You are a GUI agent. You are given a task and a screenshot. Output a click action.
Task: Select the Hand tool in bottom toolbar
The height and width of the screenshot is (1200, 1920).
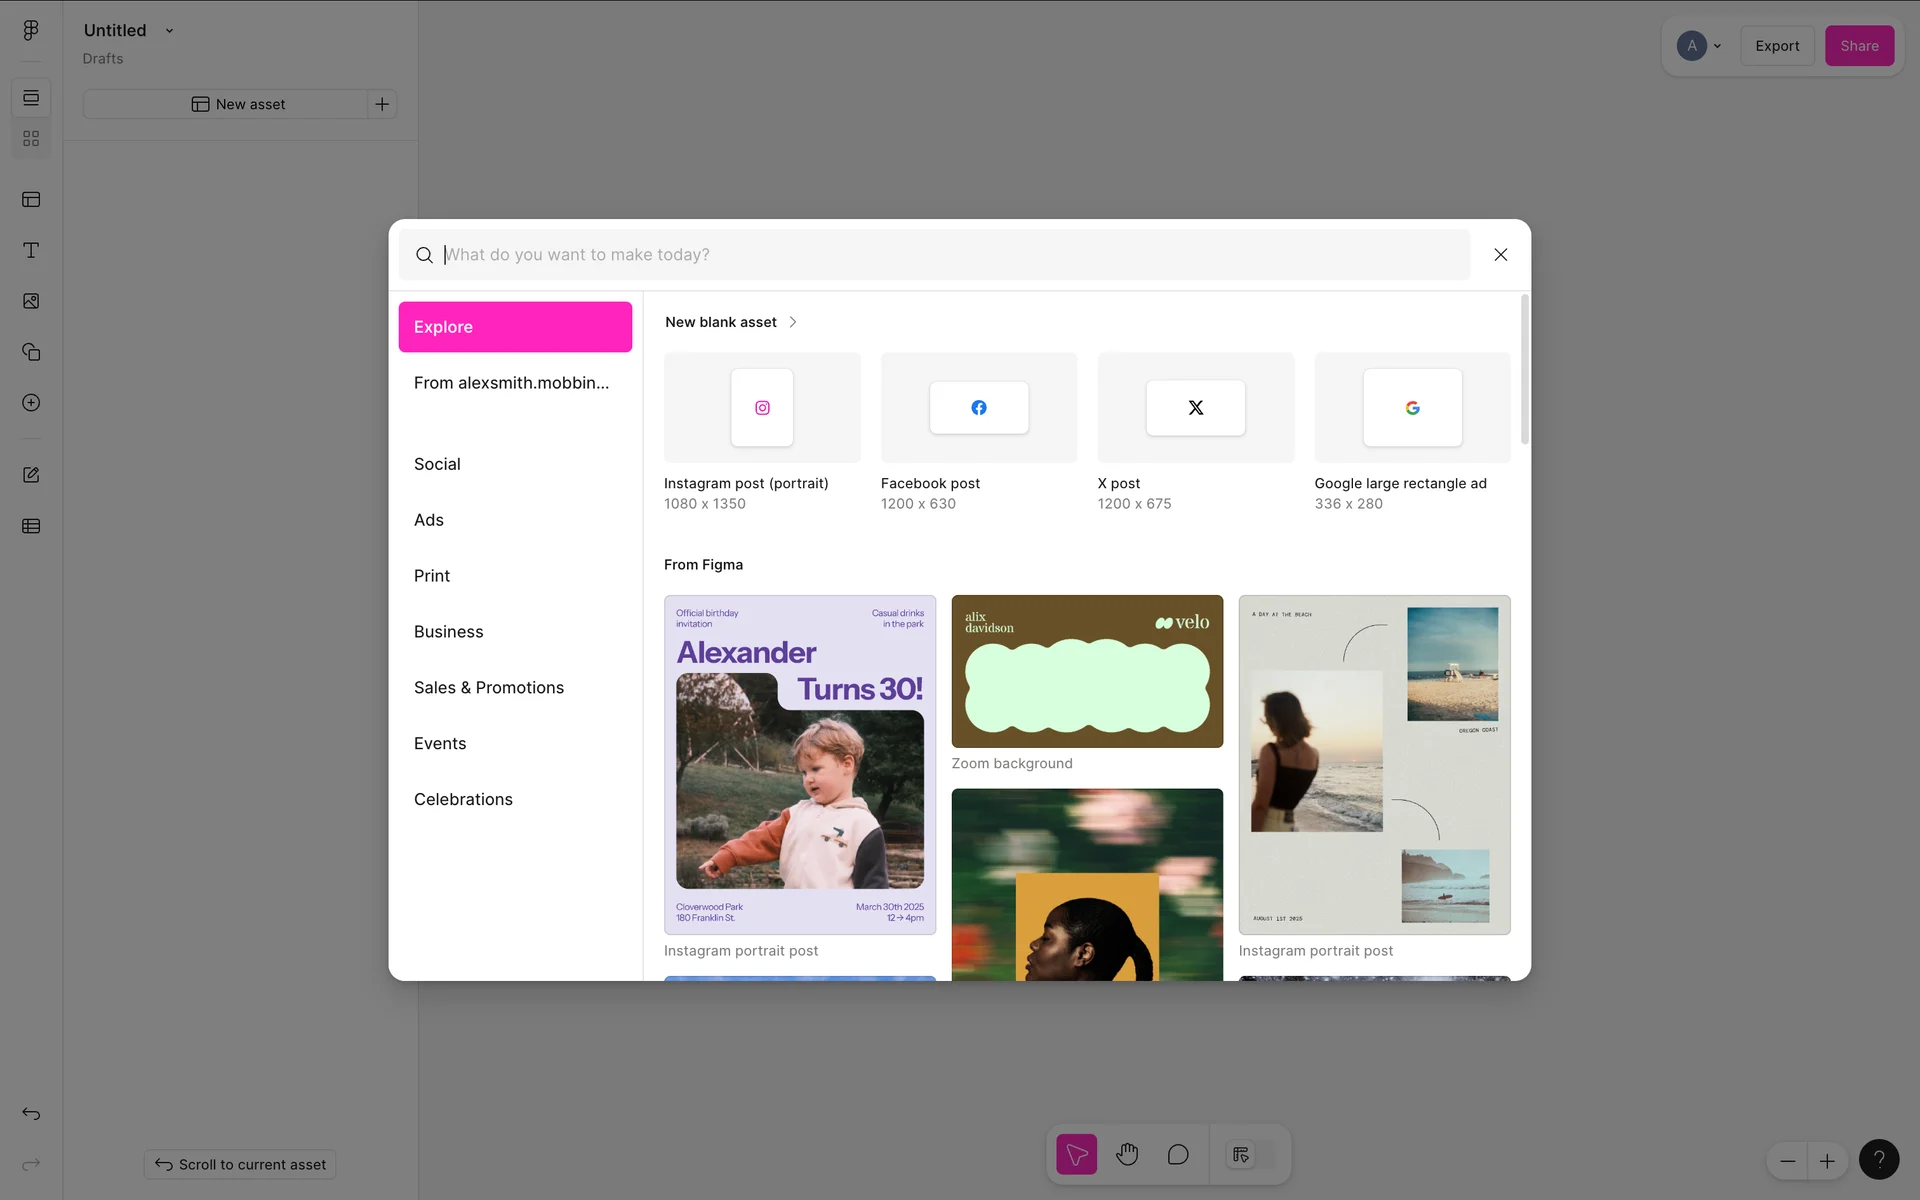(1127, 1155)
